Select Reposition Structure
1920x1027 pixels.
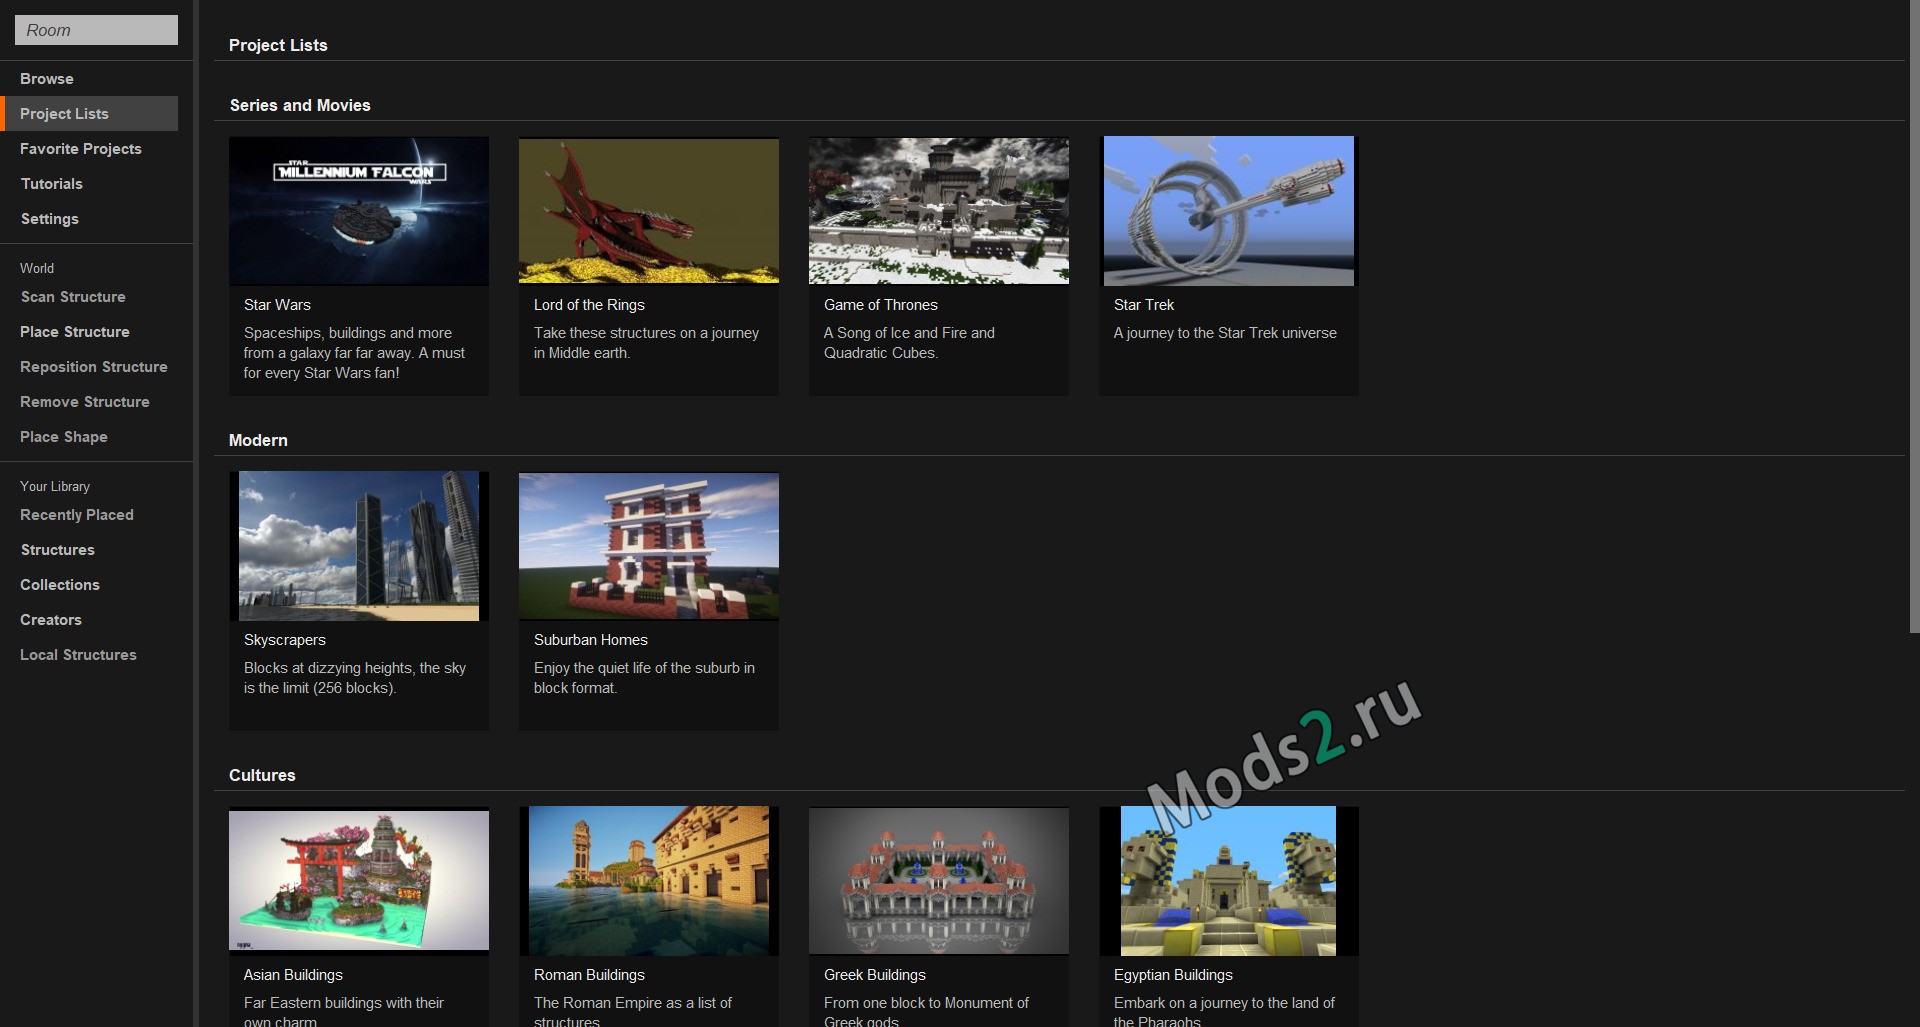click(x=94, y=367)
